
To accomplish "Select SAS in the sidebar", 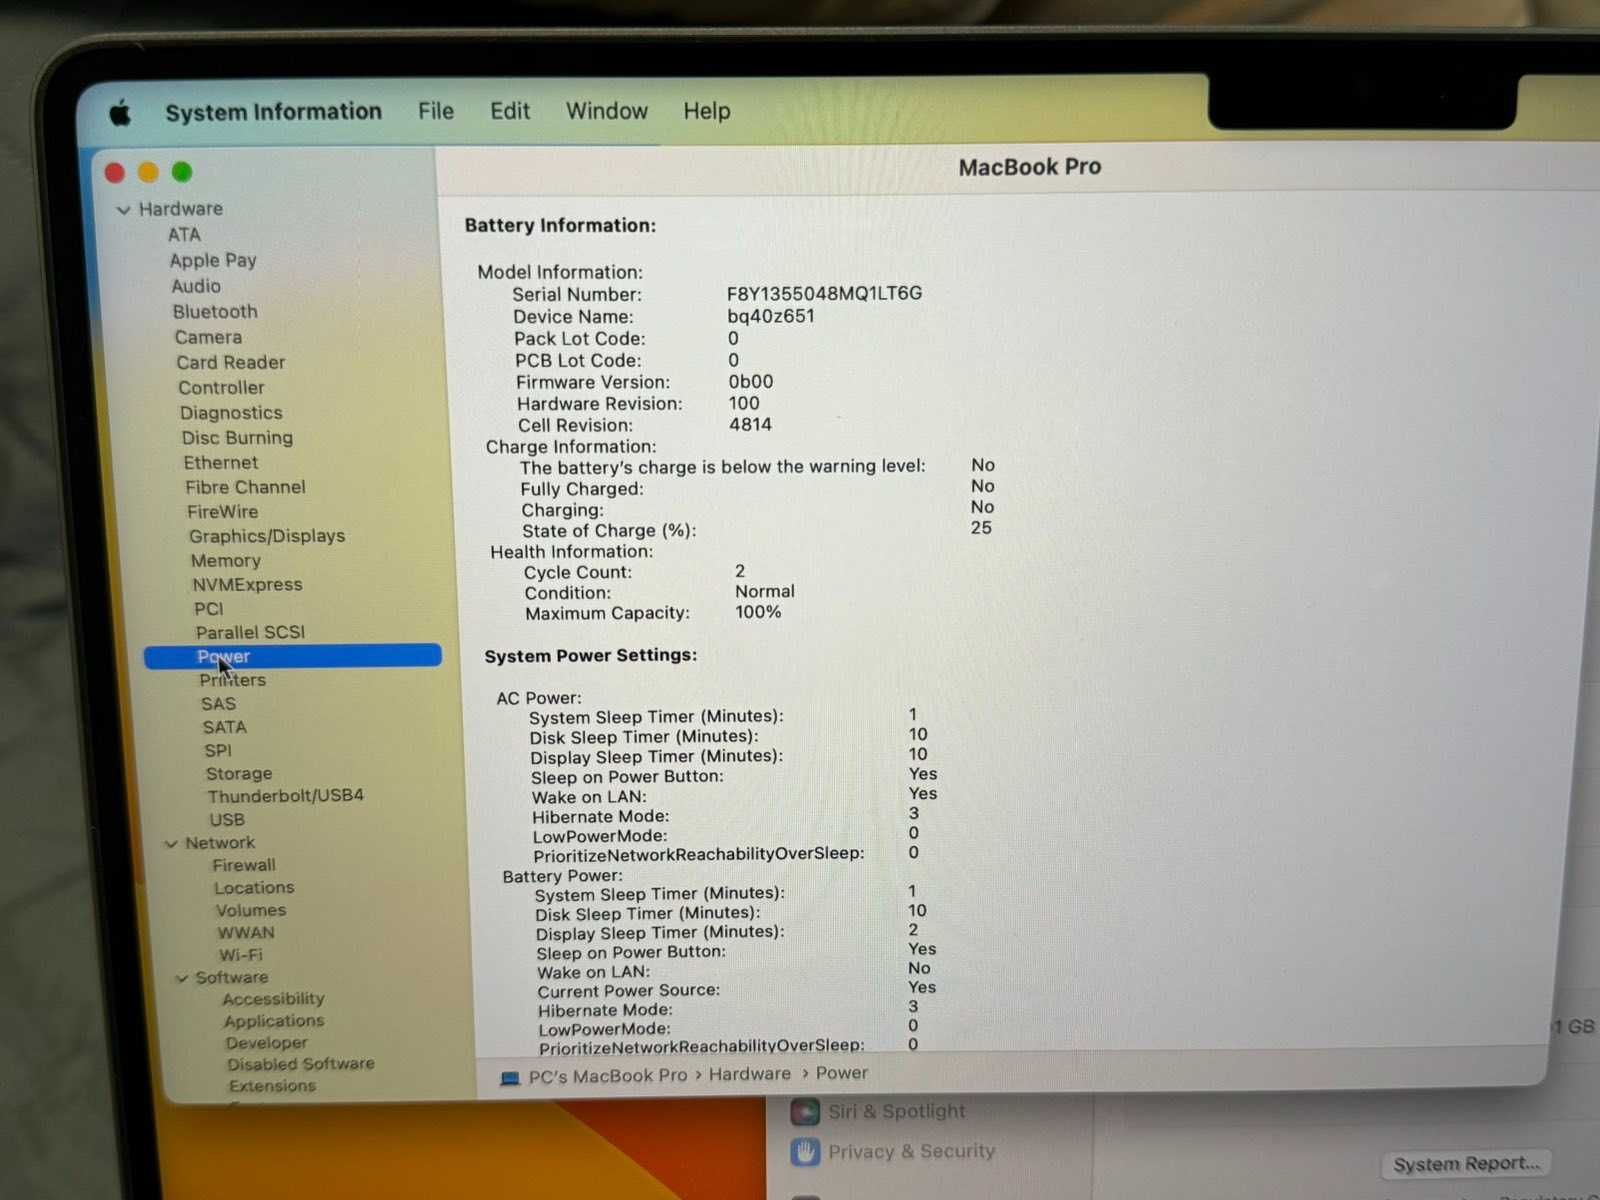I will pyautogui.click(x=218, y=704).
